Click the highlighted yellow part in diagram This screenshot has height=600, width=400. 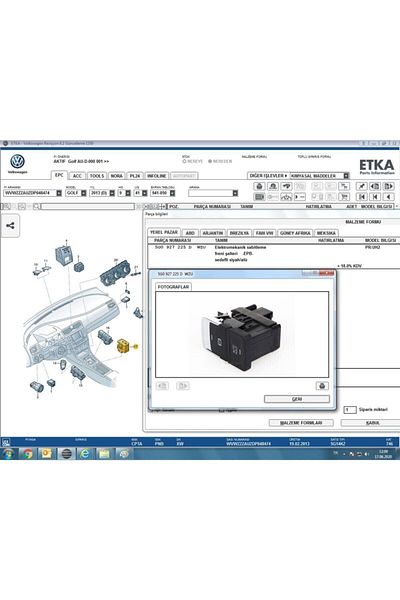pyautogui.click(x=123, y=346)
